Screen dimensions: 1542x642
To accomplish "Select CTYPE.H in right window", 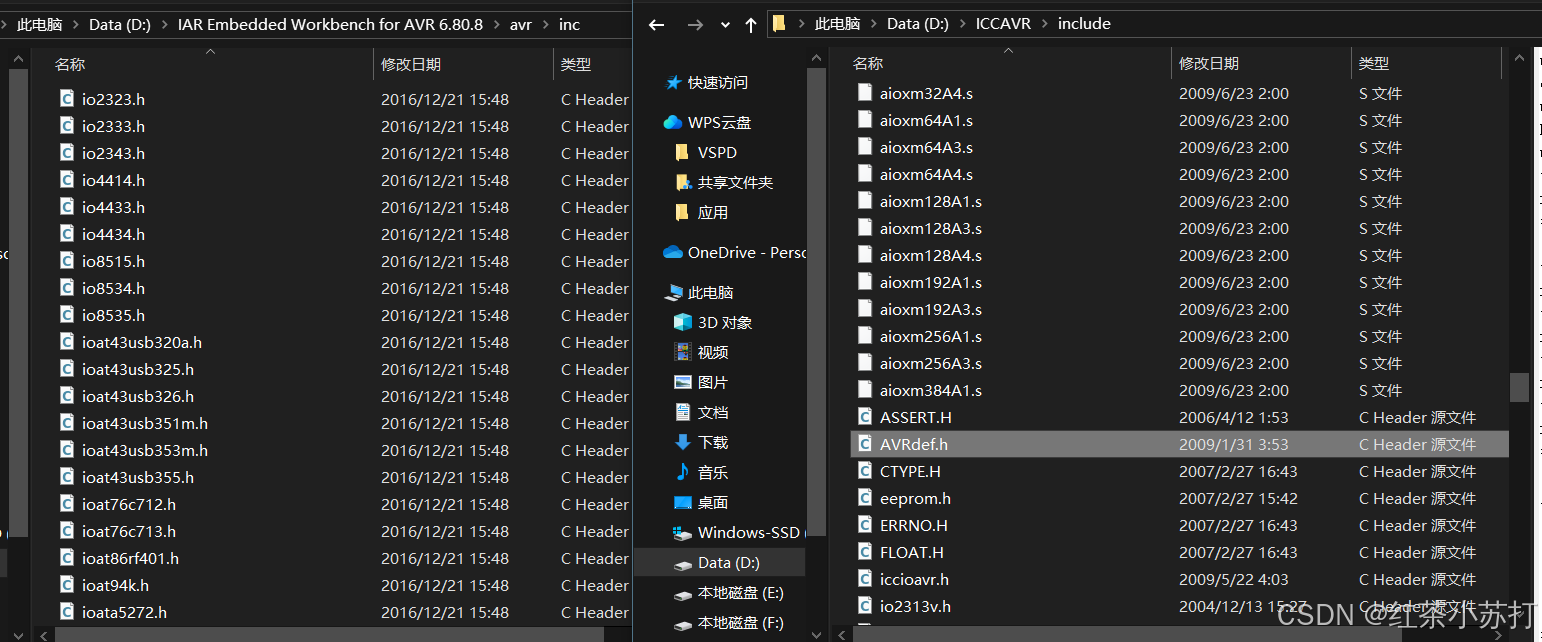I will click(x=910, y=471).
